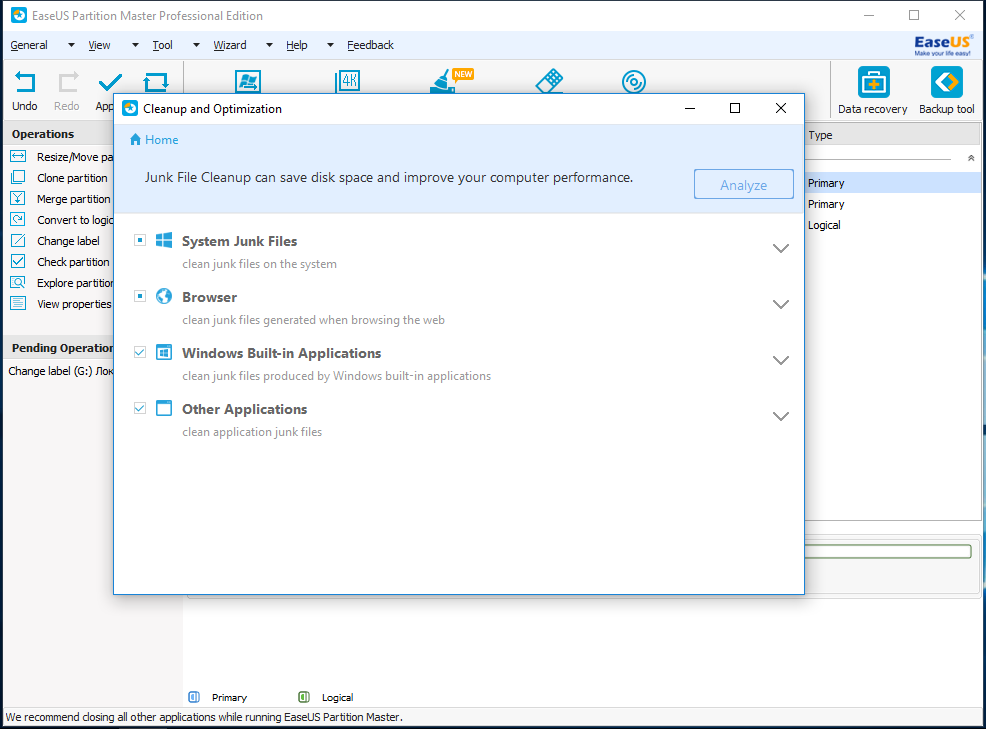986x729 pixels.
Task: Select View properties operation
Action: click(62, 304)
